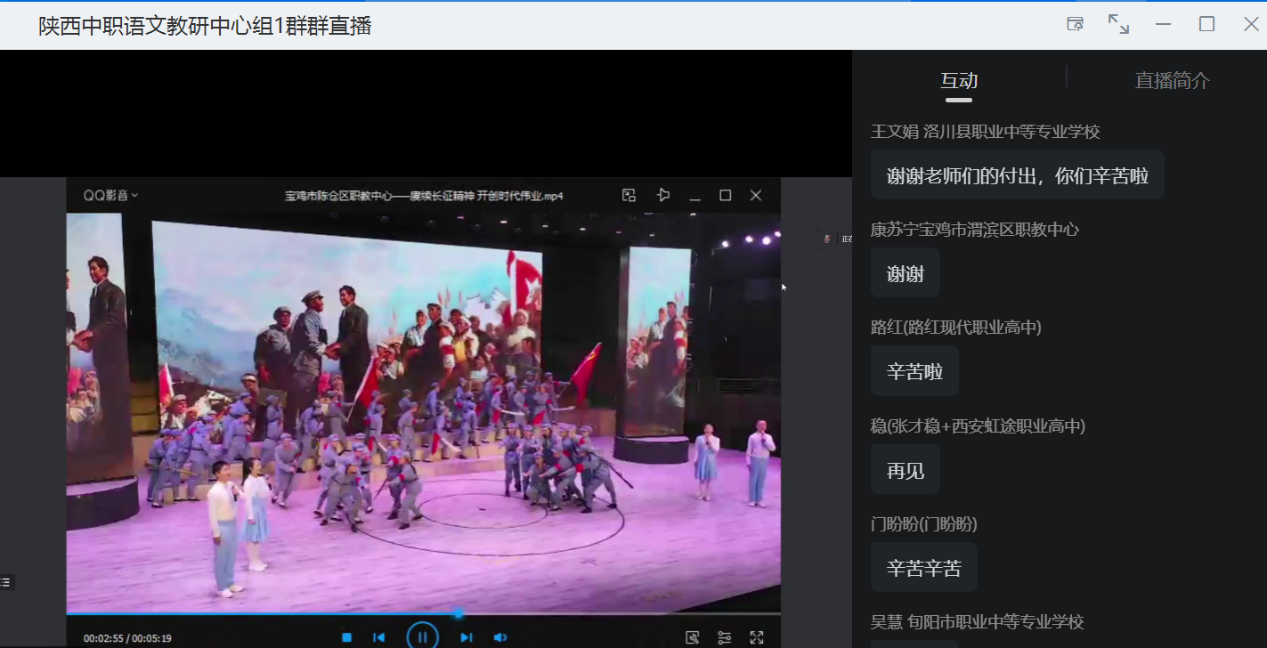Click the sender name 稳(张才稳+西安虹途职业高中)
Viewport: 1267px width, 648px height.
pos(978,426)
